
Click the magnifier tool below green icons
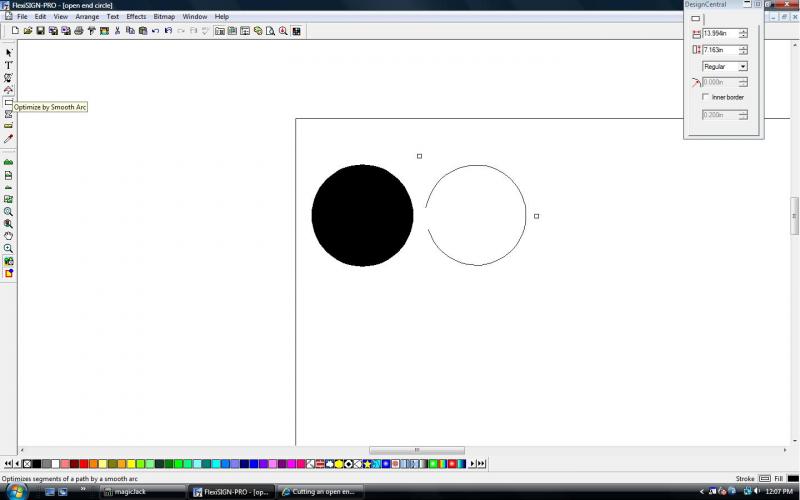coord(8,212)
